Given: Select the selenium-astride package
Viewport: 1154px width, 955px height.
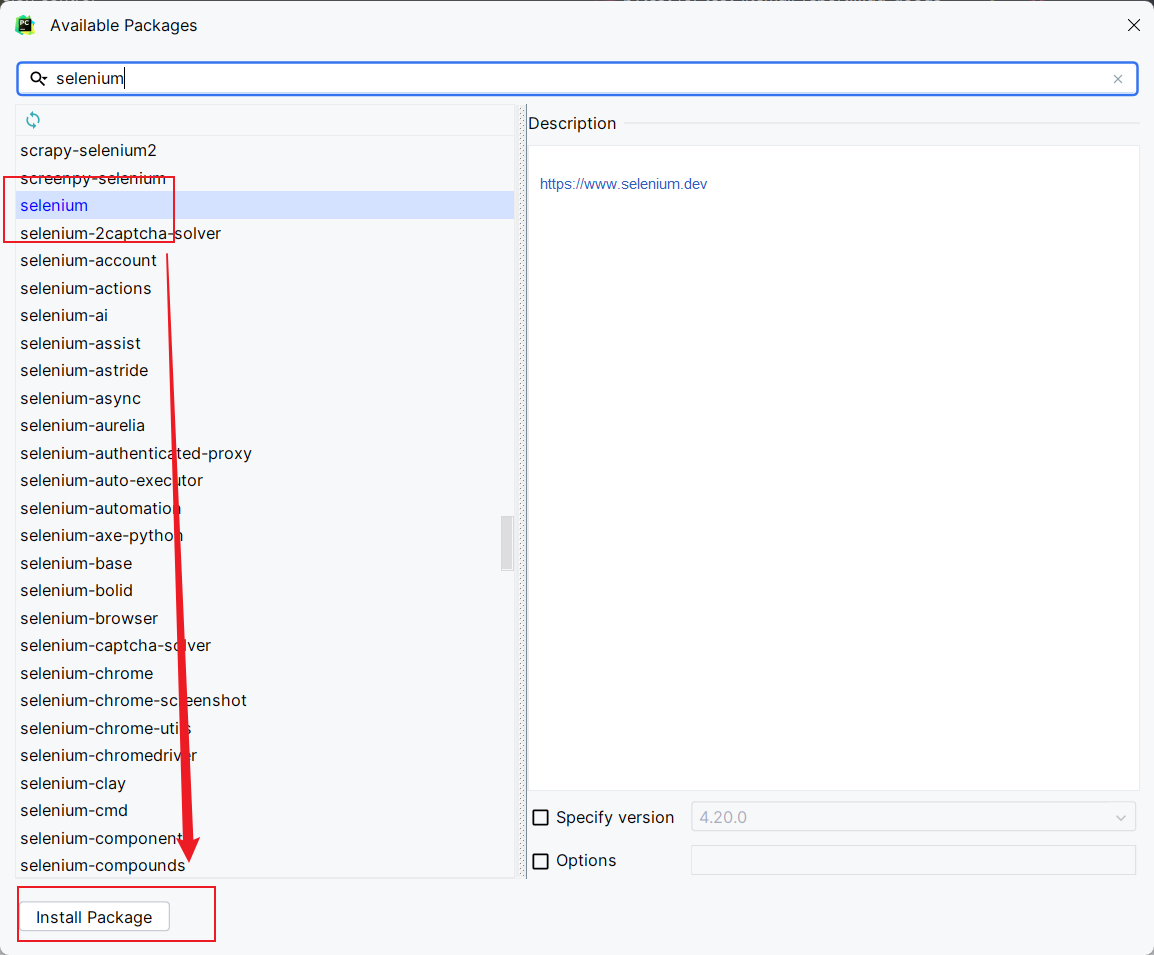Looking at the screenshot, I should [265, 371].
